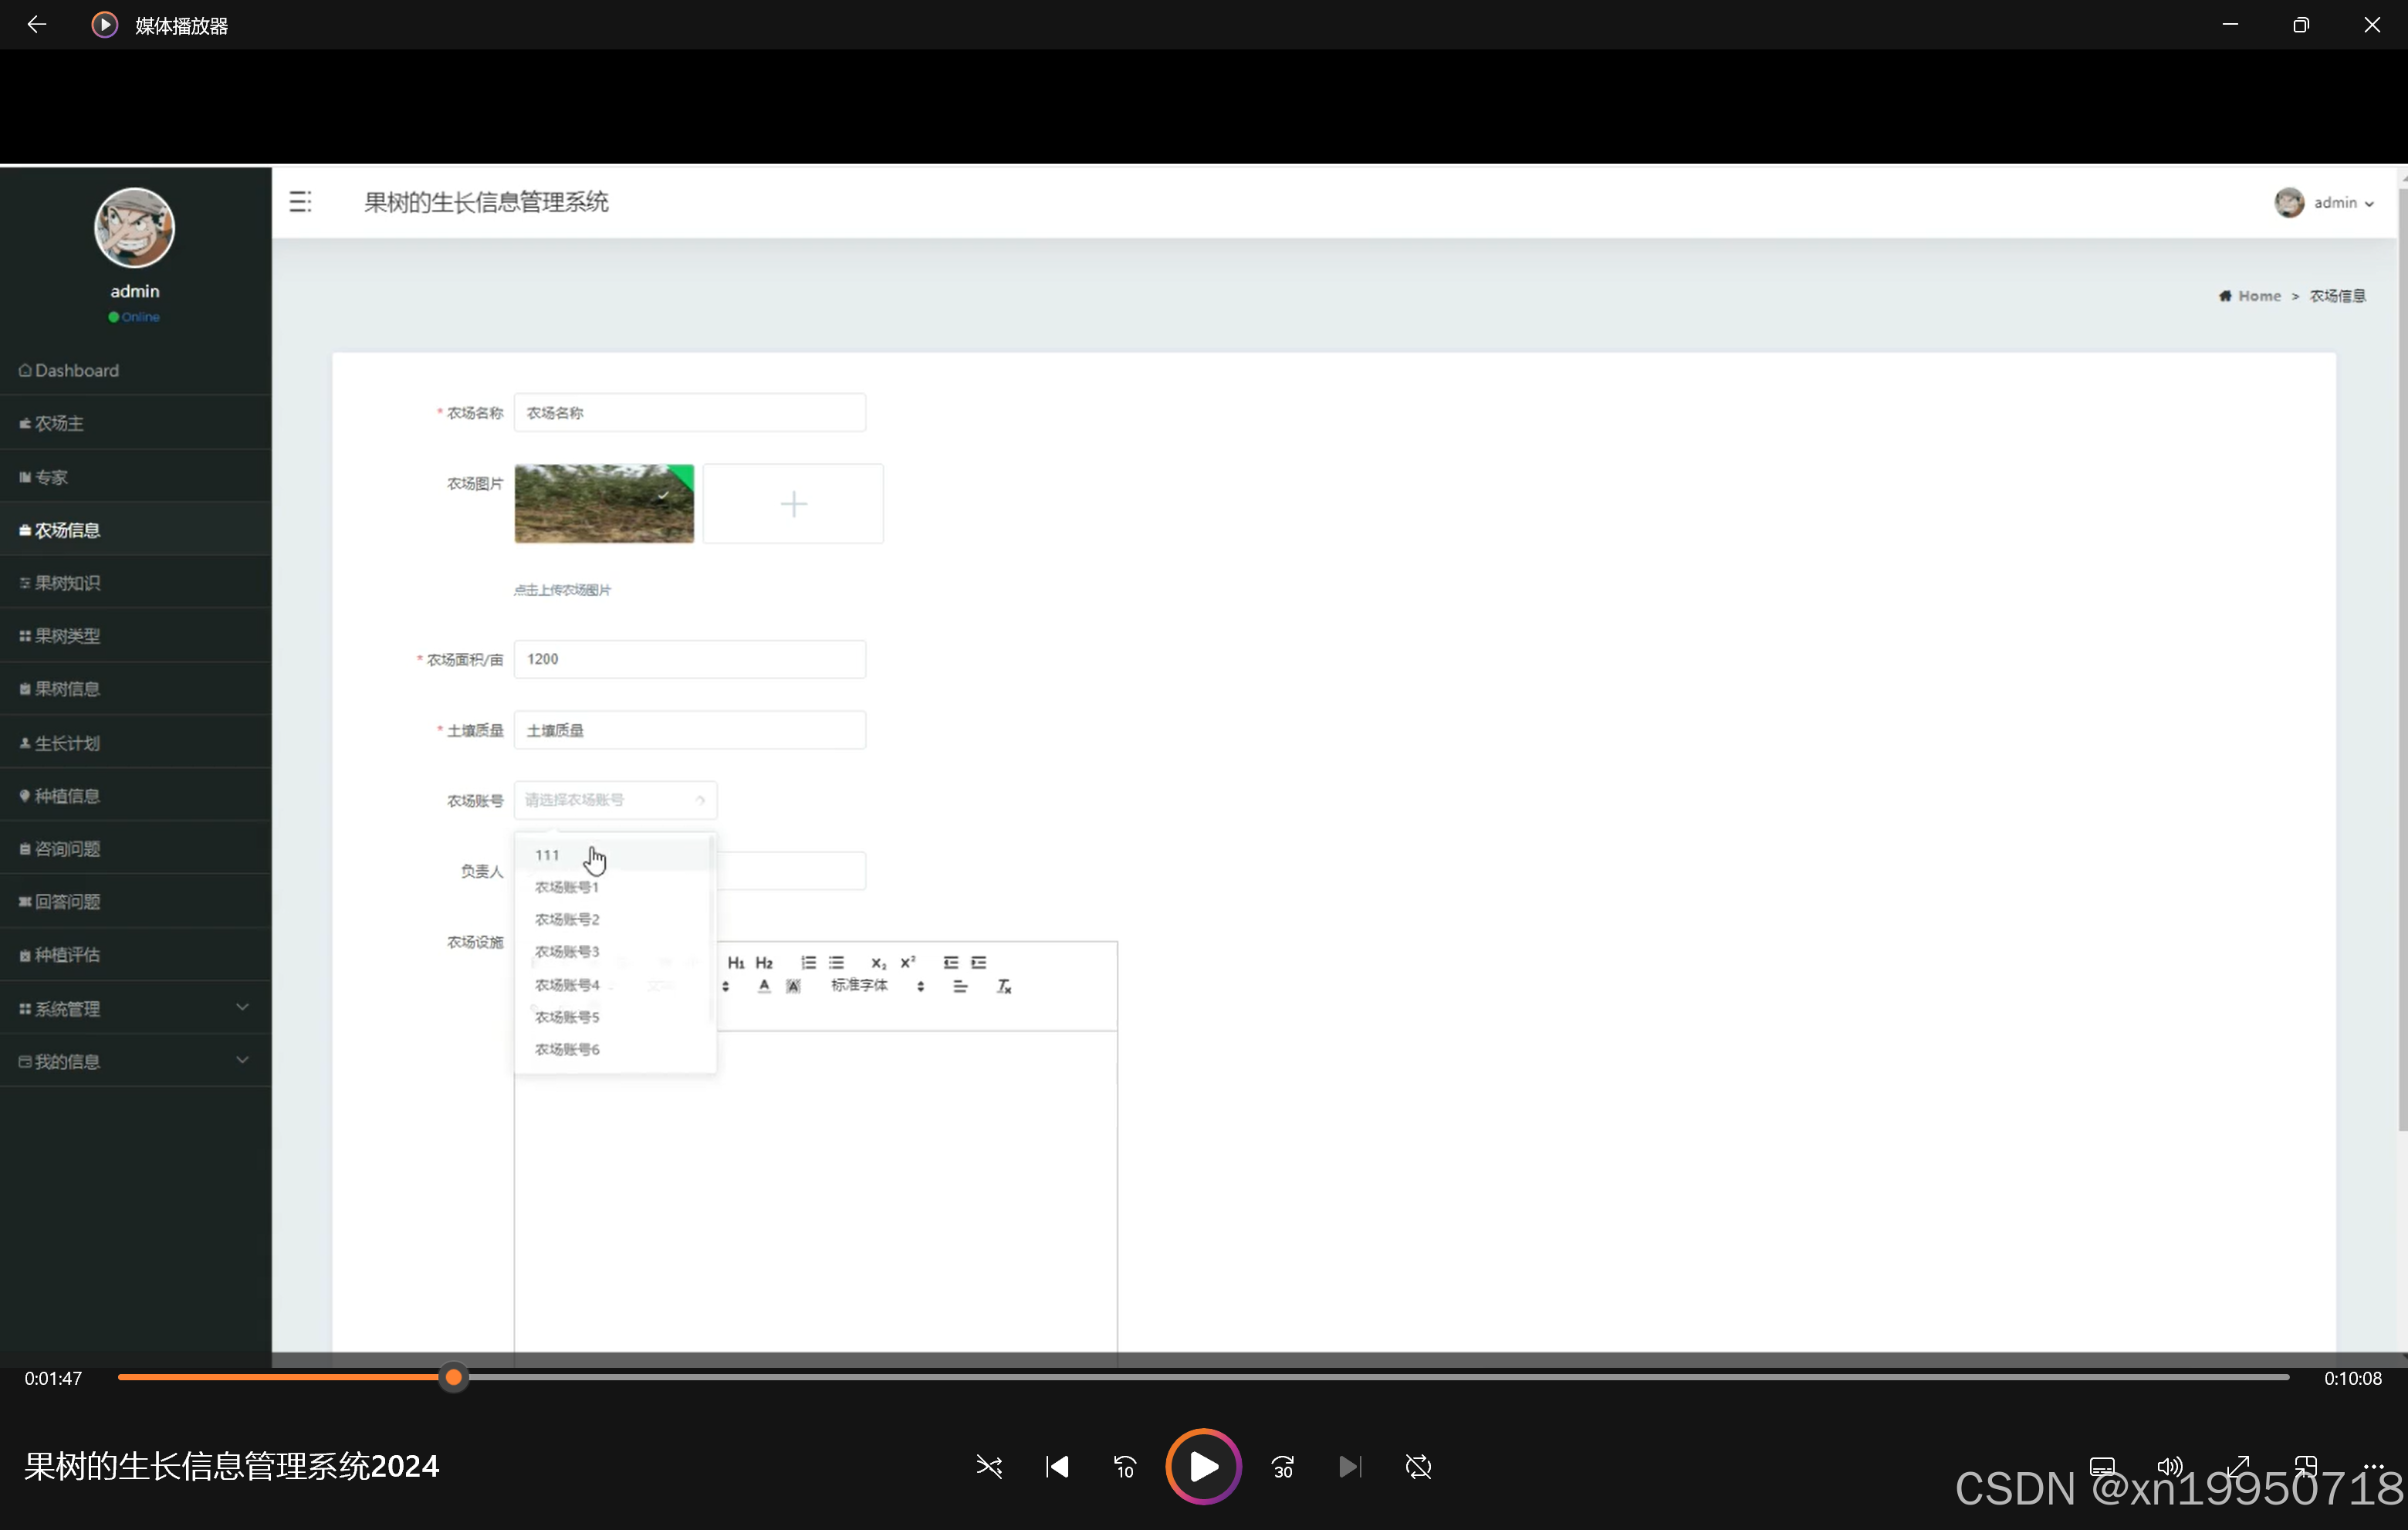Insert bullet list in editor
The height and width of the screenshot is (1530, 2408).
point(836,962)
